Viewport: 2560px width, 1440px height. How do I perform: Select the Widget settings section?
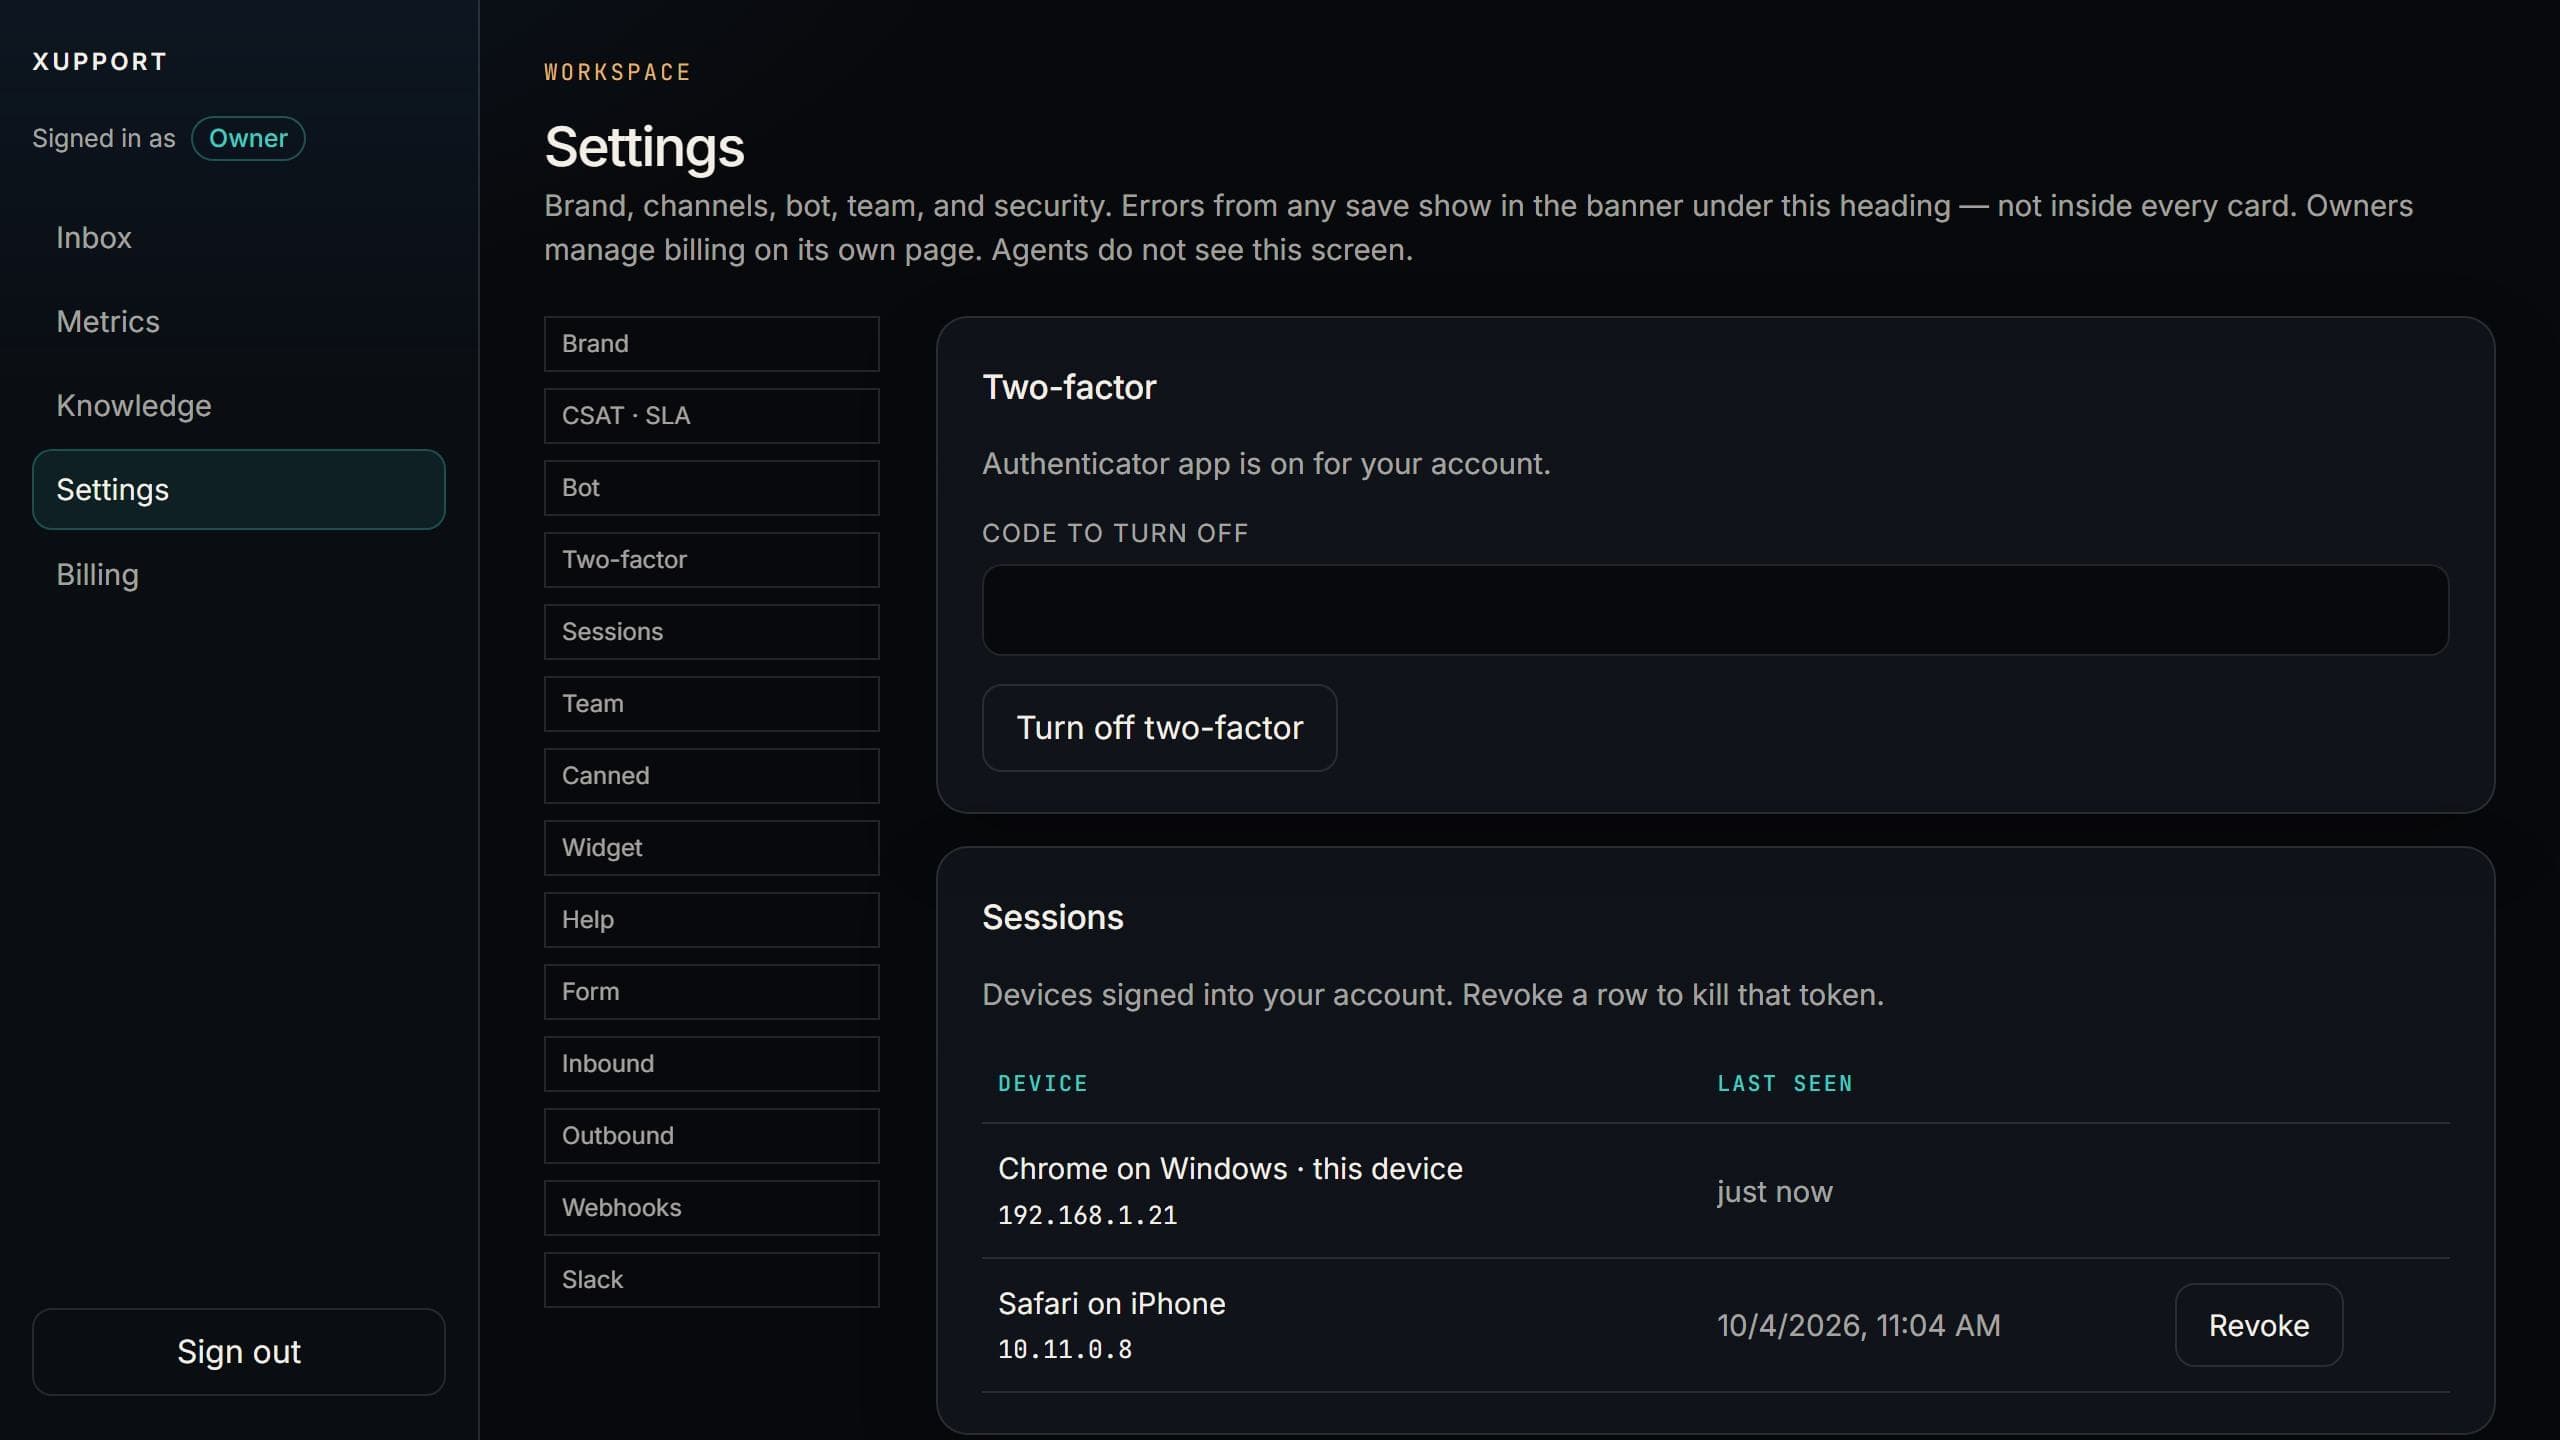711,847
